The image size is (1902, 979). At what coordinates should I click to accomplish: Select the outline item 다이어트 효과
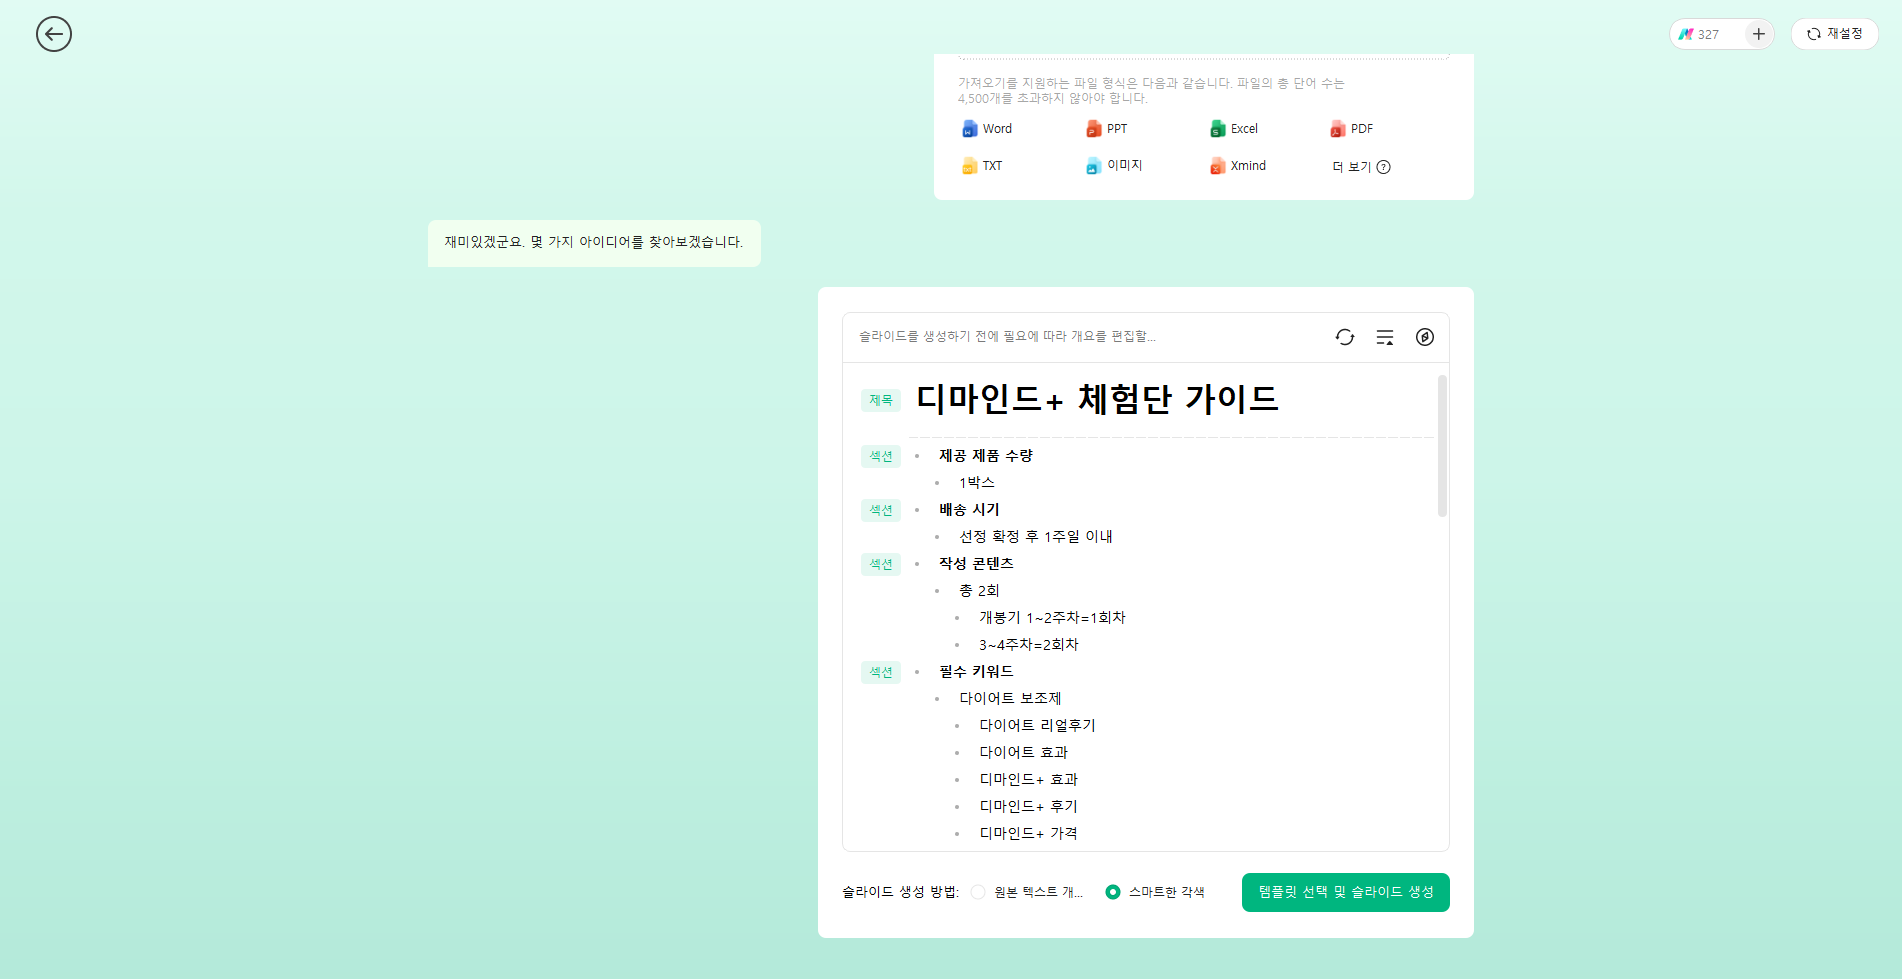pyautogui.click(x=1023, y=753)
